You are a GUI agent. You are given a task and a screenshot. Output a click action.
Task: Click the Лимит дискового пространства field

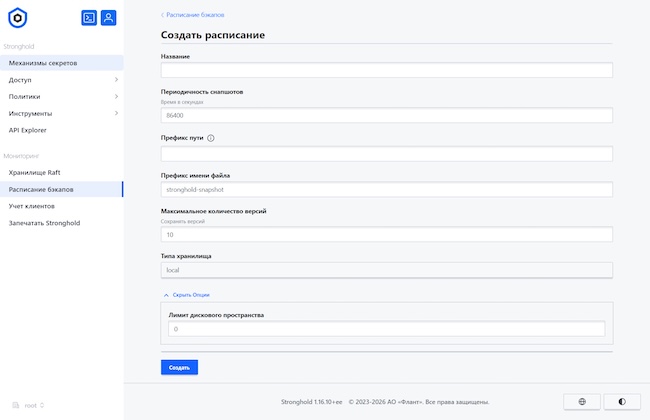pos(386,329)
